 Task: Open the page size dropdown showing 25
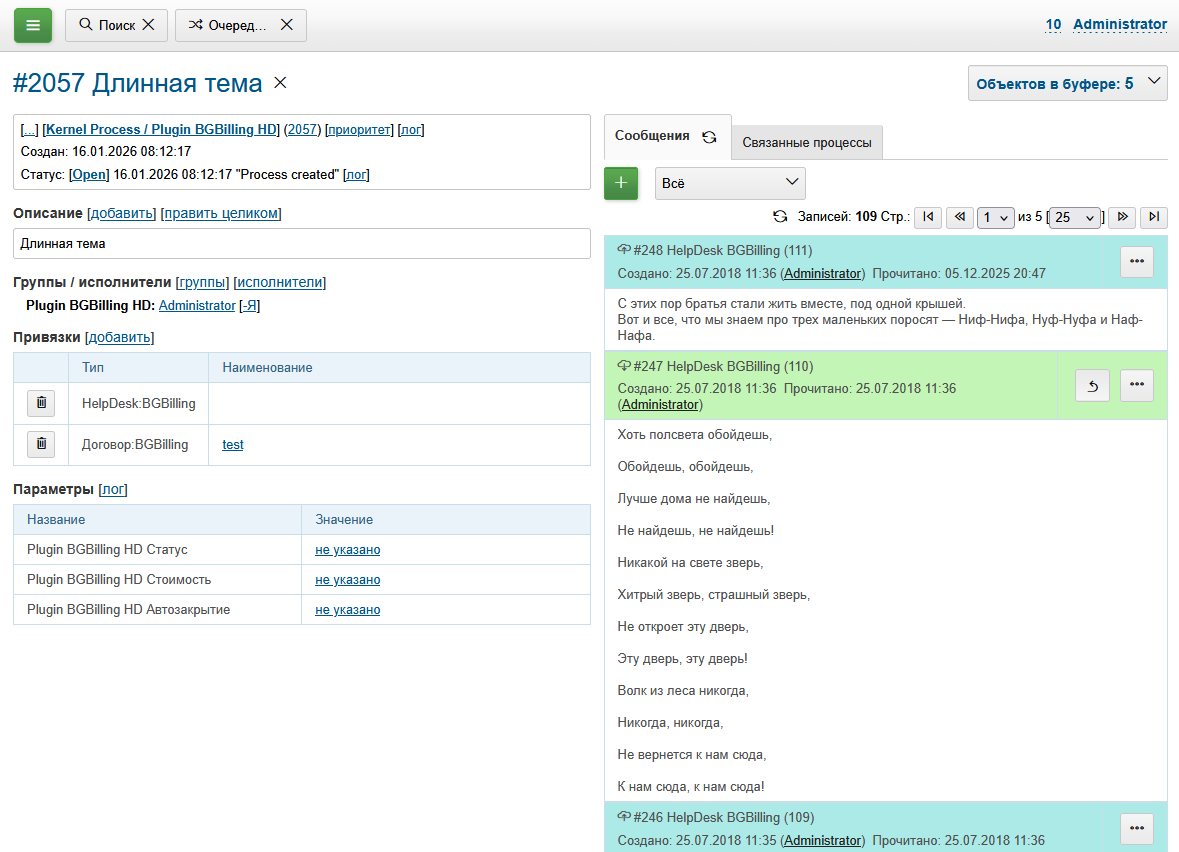pos(1075,217)
